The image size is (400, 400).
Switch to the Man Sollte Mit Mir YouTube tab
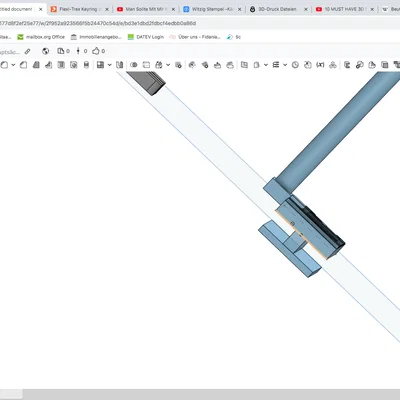[x=145, y=9]
